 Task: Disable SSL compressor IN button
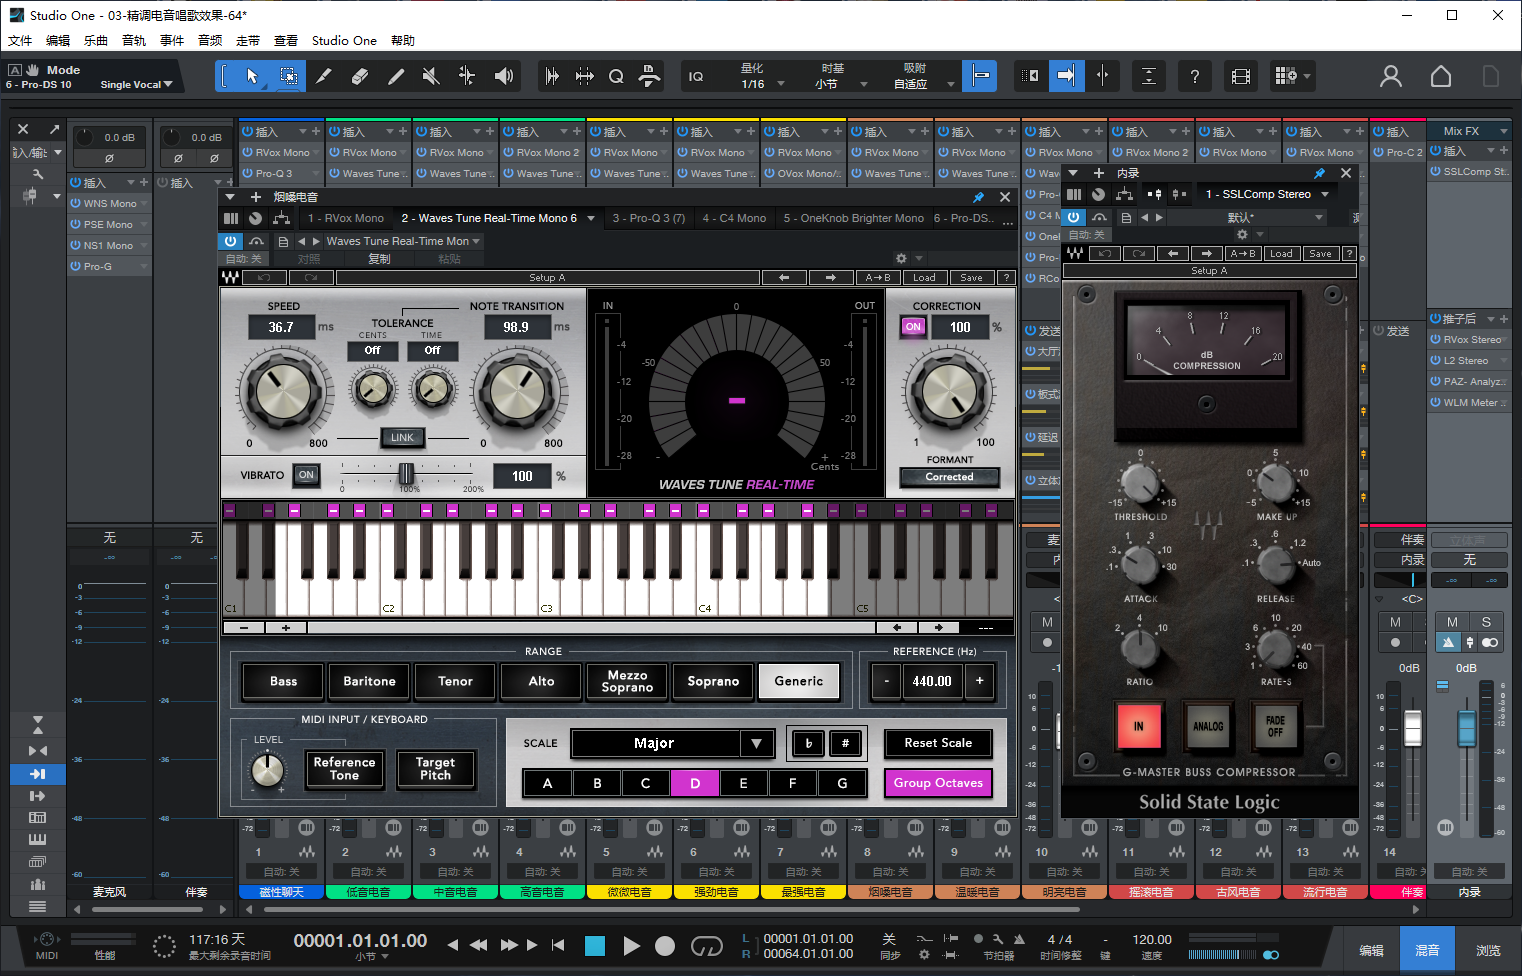[x=1138, y=726]
